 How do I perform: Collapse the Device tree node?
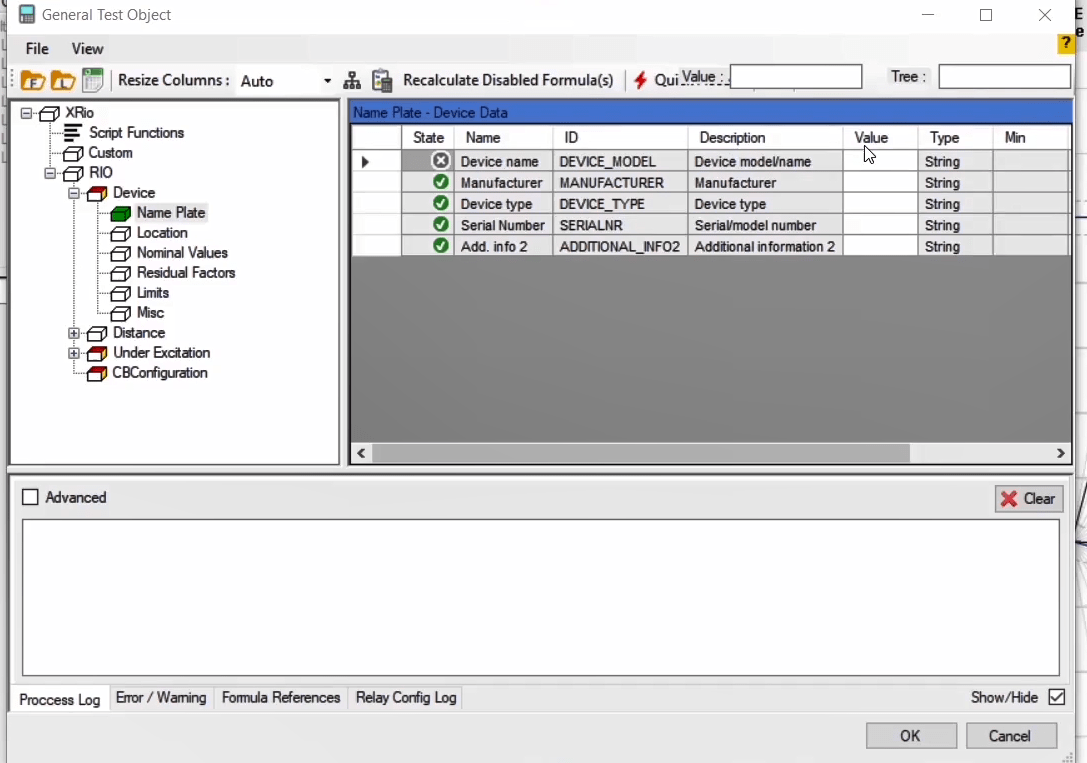click(74, 193)
